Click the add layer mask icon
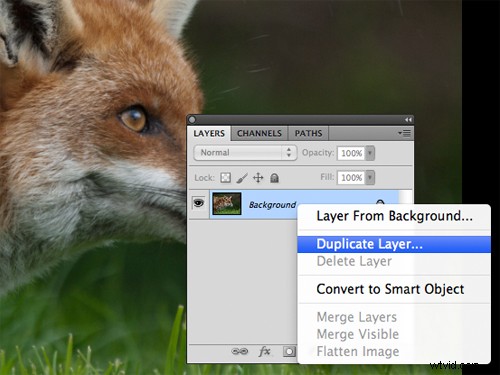 tap(289, 351)
